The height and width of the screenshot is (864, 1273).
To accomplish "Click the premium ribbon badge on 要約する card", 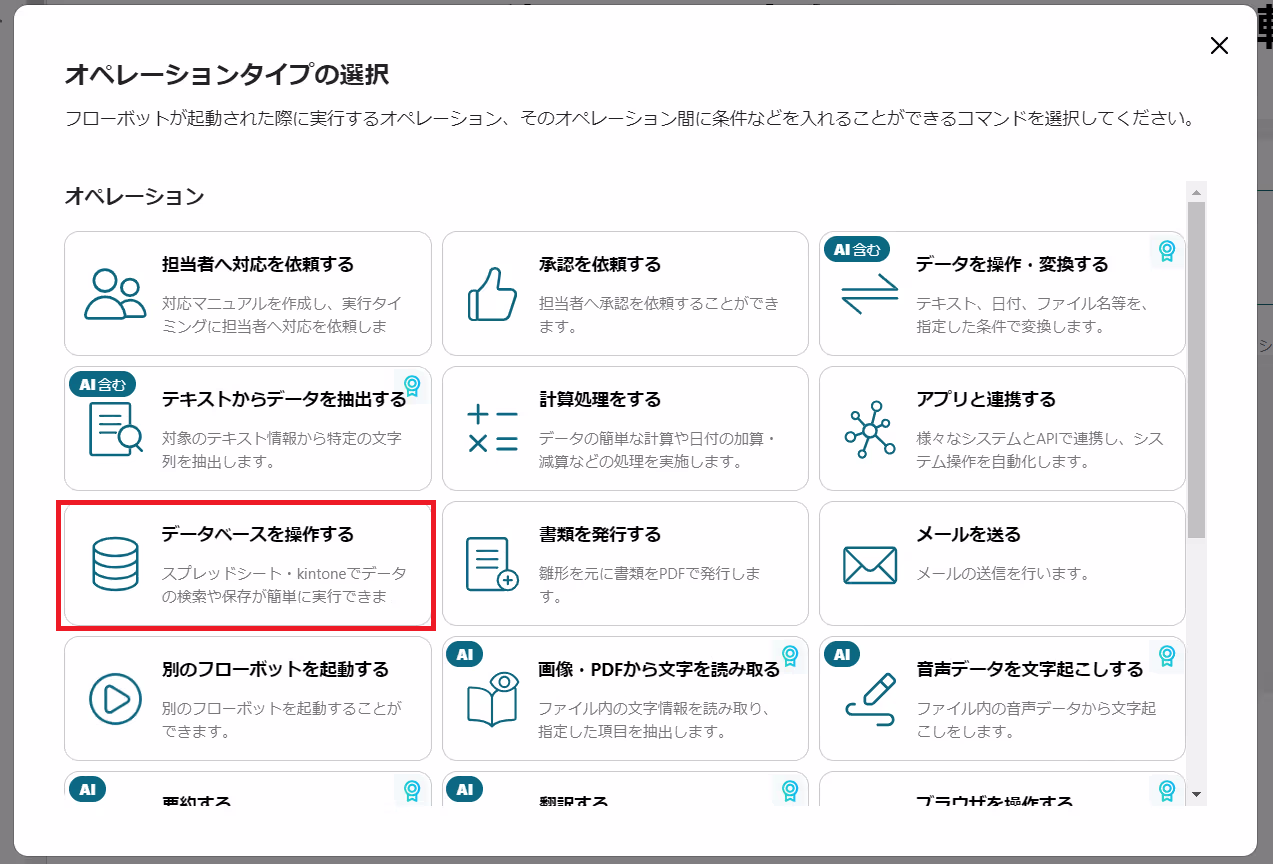I will click(x=411, y=791).
